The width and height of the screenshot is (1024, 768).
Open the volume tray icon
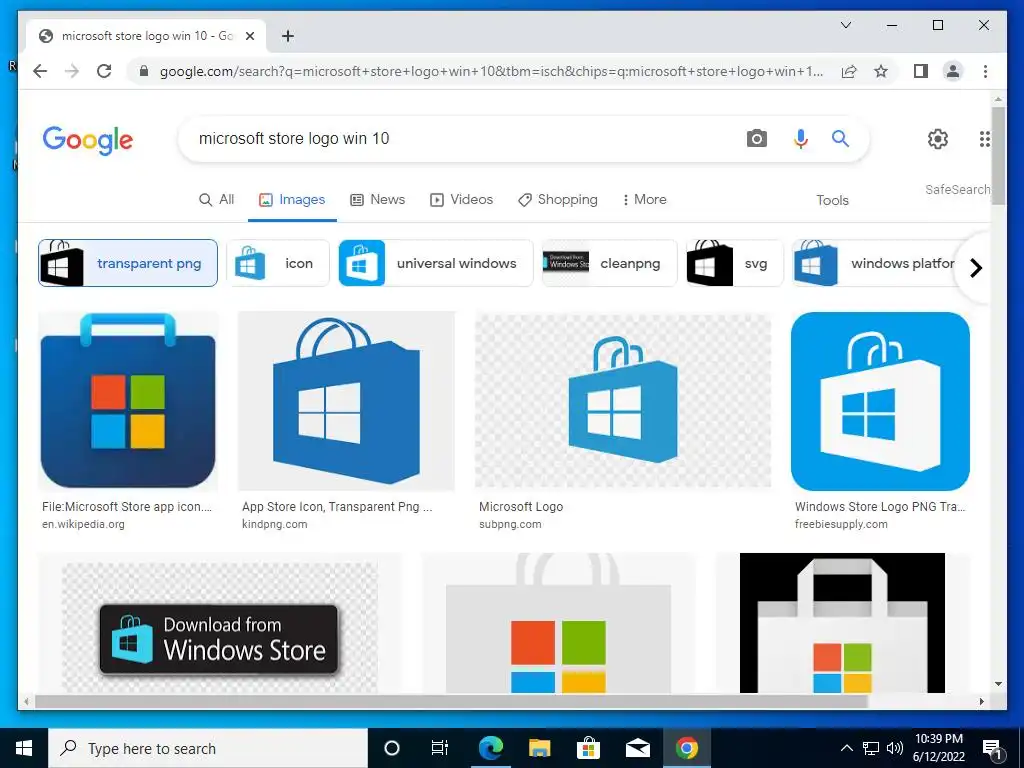click(x=895, y=748)
